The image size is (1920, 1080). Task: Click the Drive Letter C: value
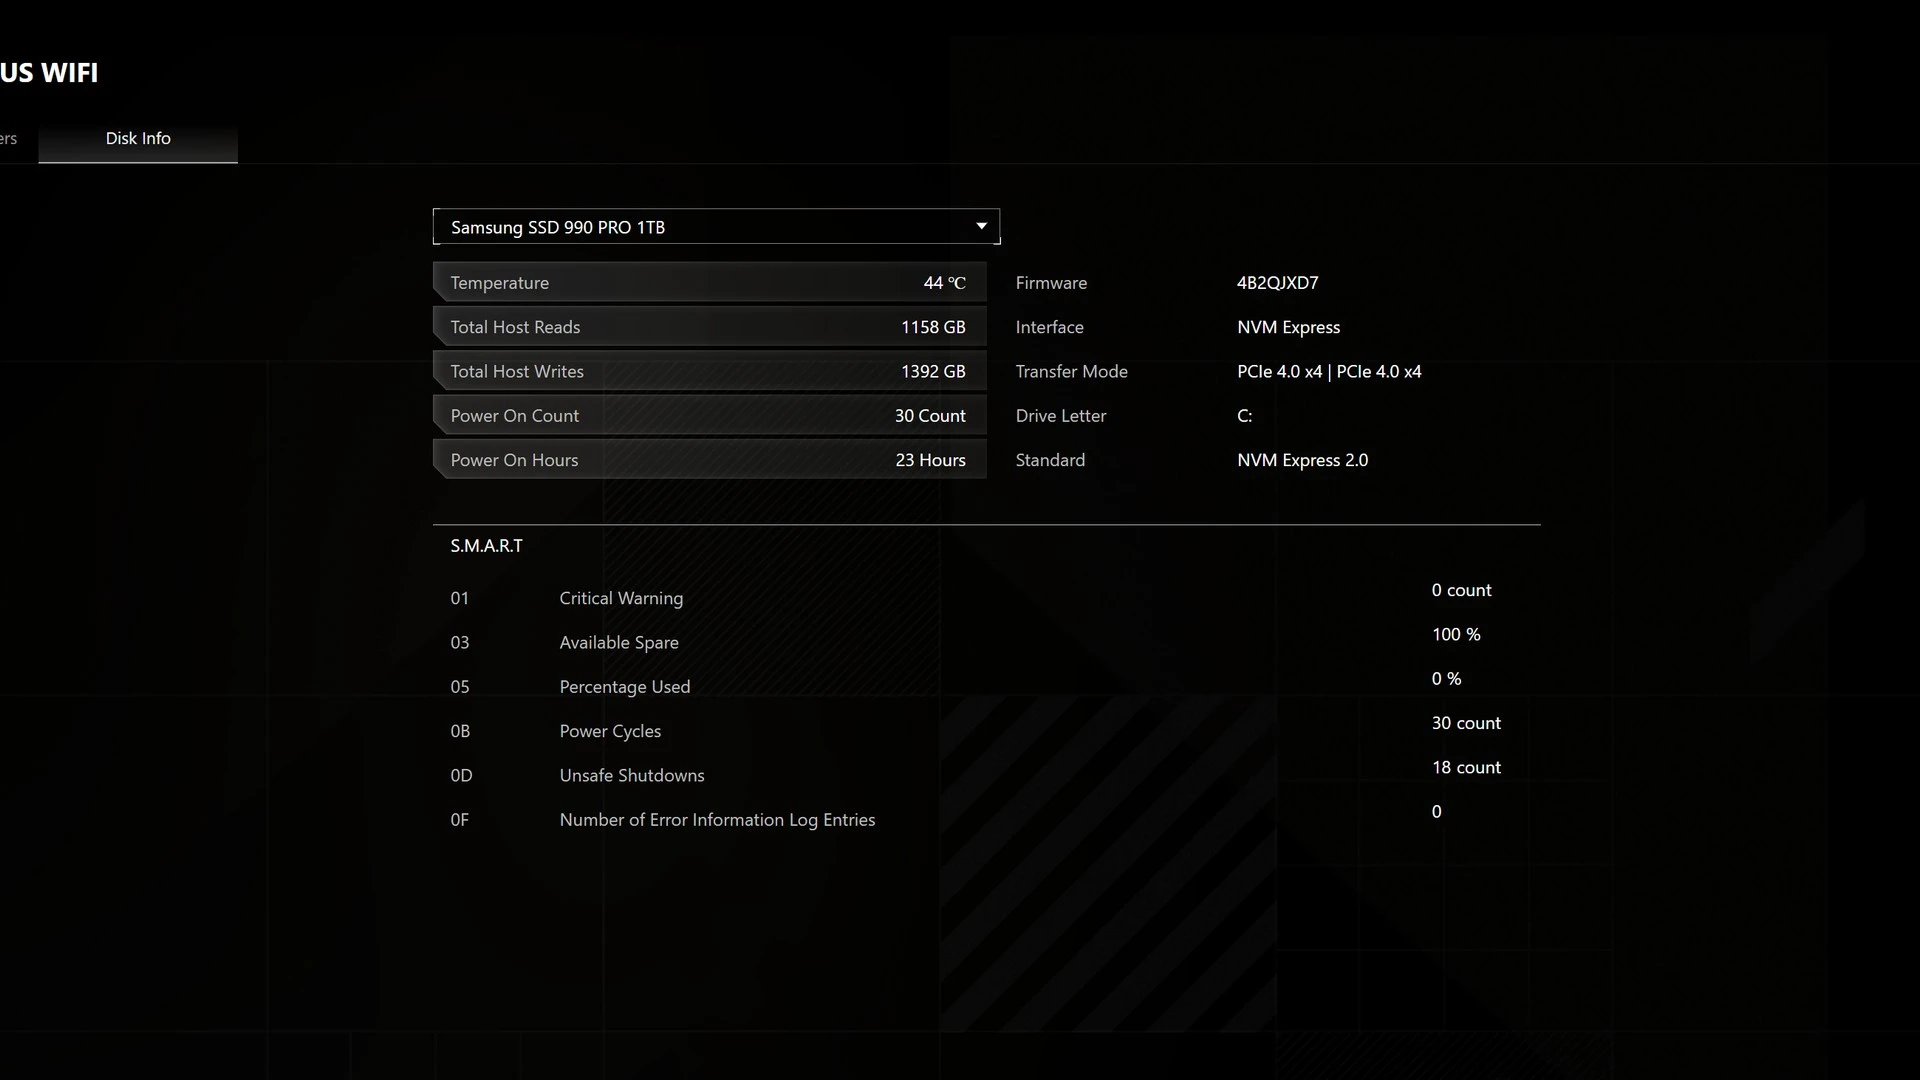(1244, 416)
